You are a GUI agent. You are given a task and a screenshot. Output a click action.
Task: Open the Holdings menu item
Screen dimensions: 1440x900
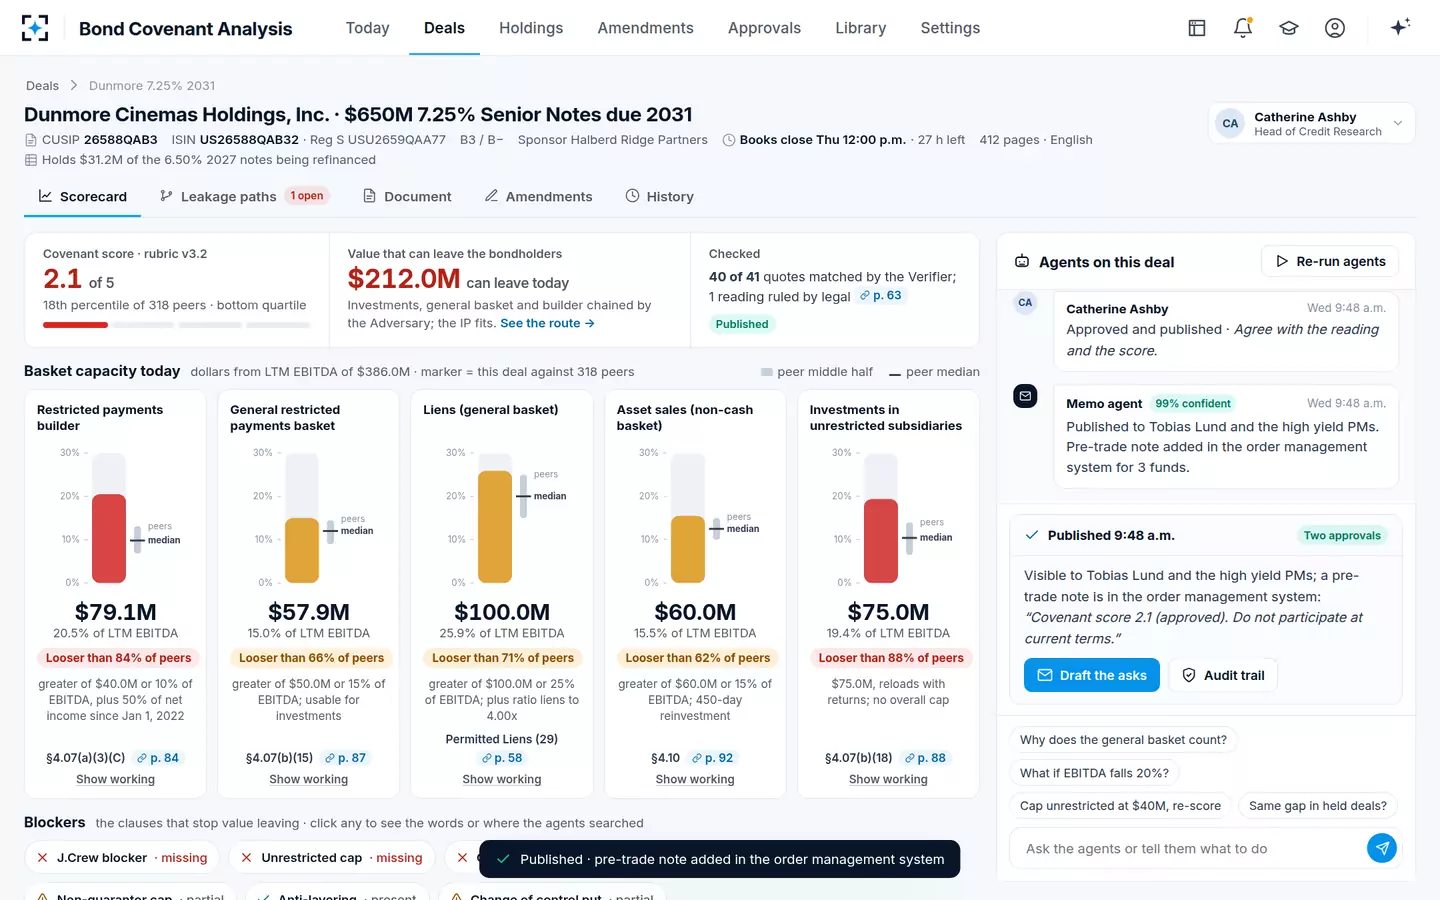(531, 28)
